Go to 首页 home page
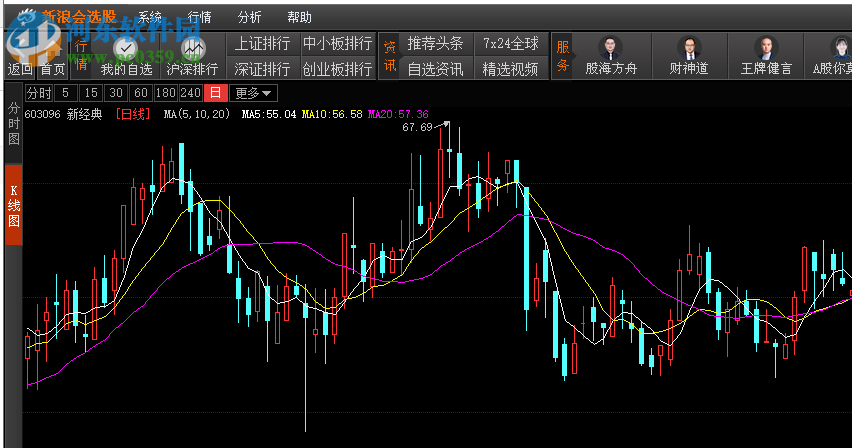This screenshot has width=852, height=448. coord(52,69)
